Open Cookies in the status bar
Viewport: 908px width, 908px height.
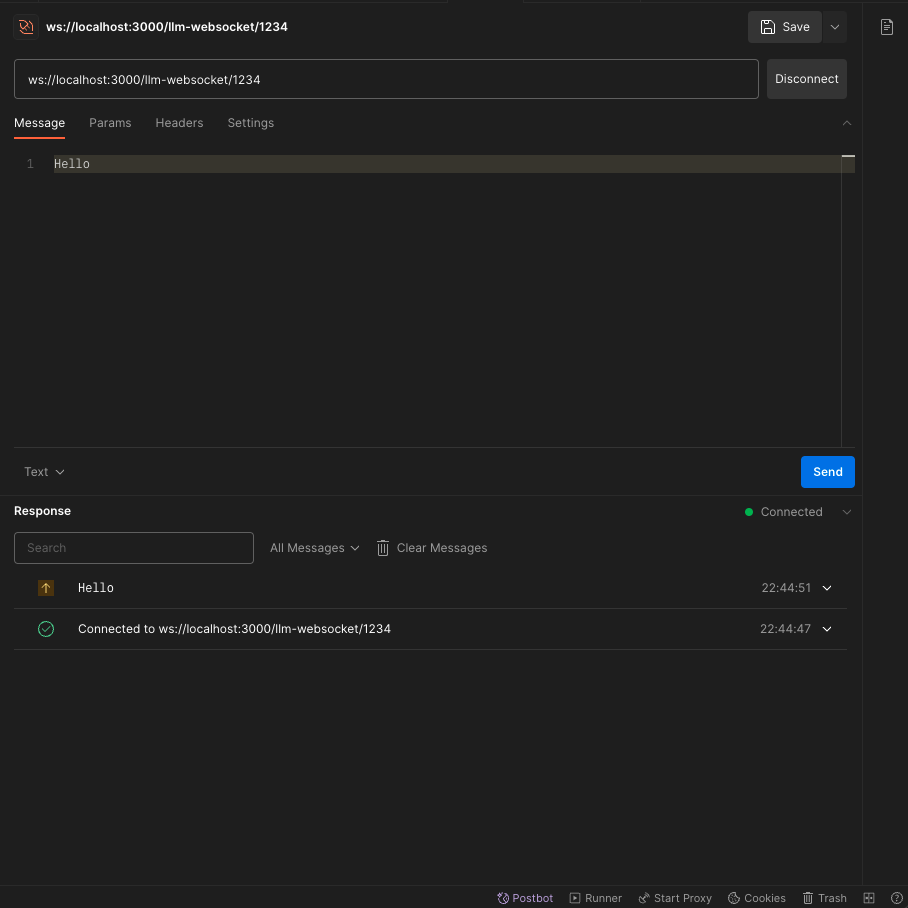point(757,898)
